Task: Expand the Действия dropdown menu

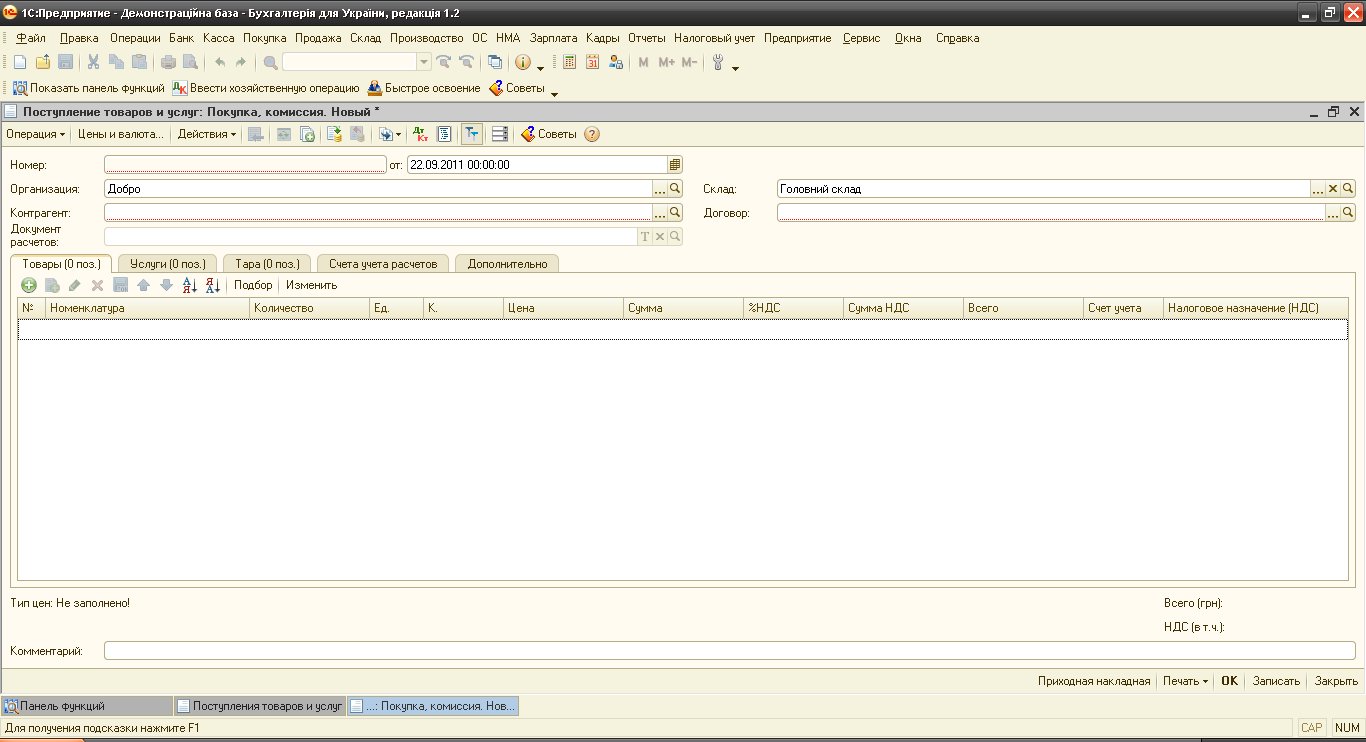Action: pos(207,134)
